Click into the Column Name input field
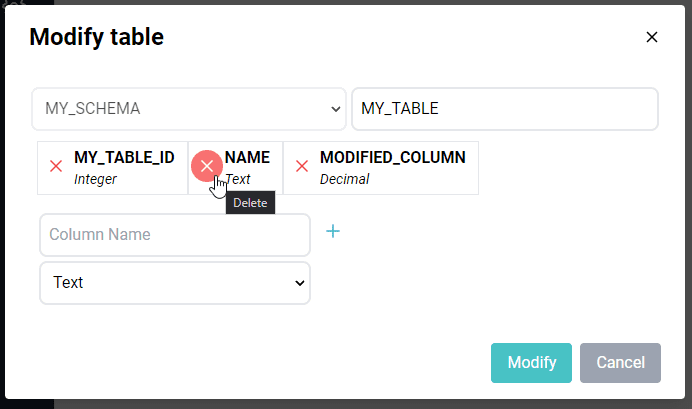The height and width of the screenshot is (409, 692). pyautogui.click(x=175, y=235)
